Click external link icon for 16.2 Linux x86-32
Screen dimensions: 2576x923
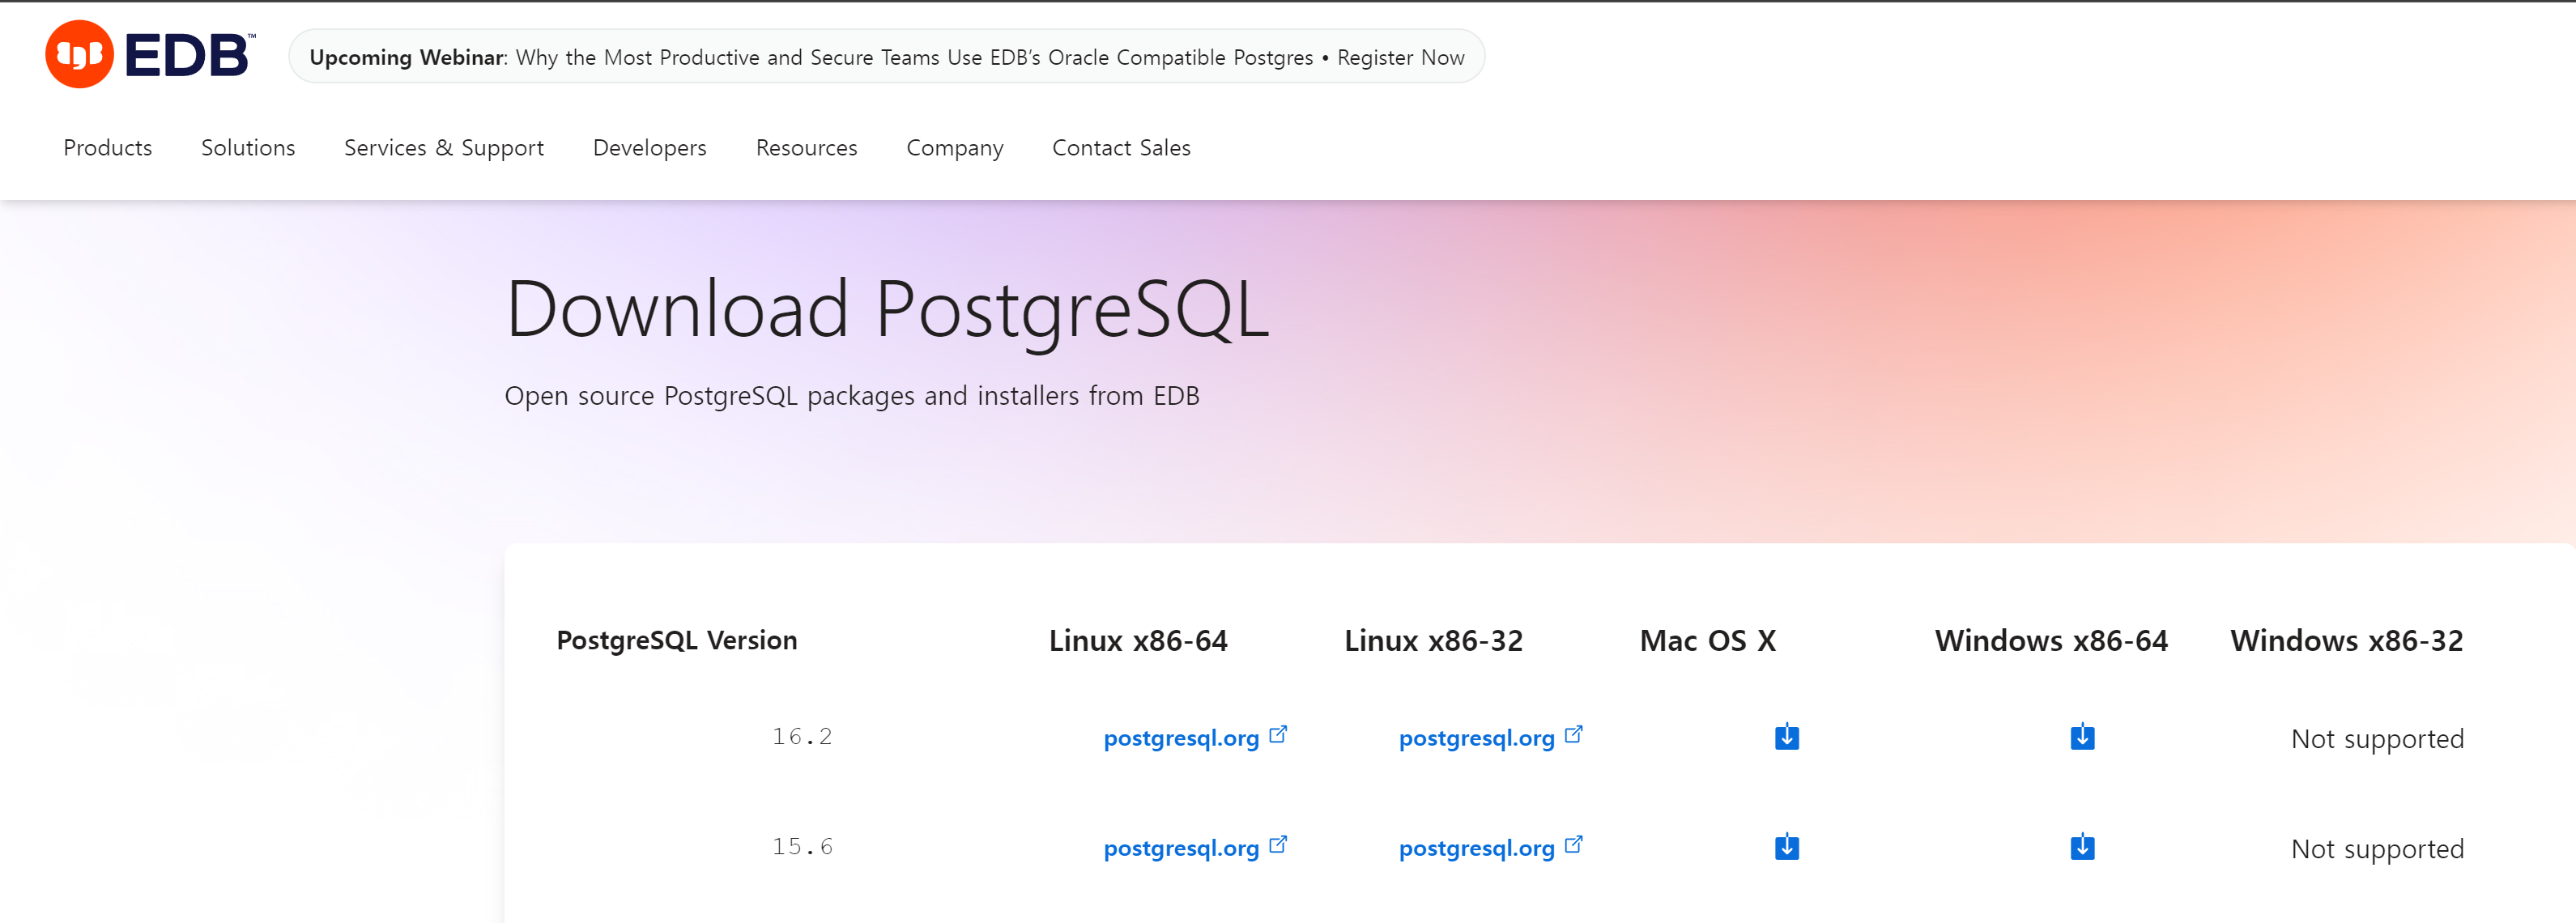[1573, 735]
